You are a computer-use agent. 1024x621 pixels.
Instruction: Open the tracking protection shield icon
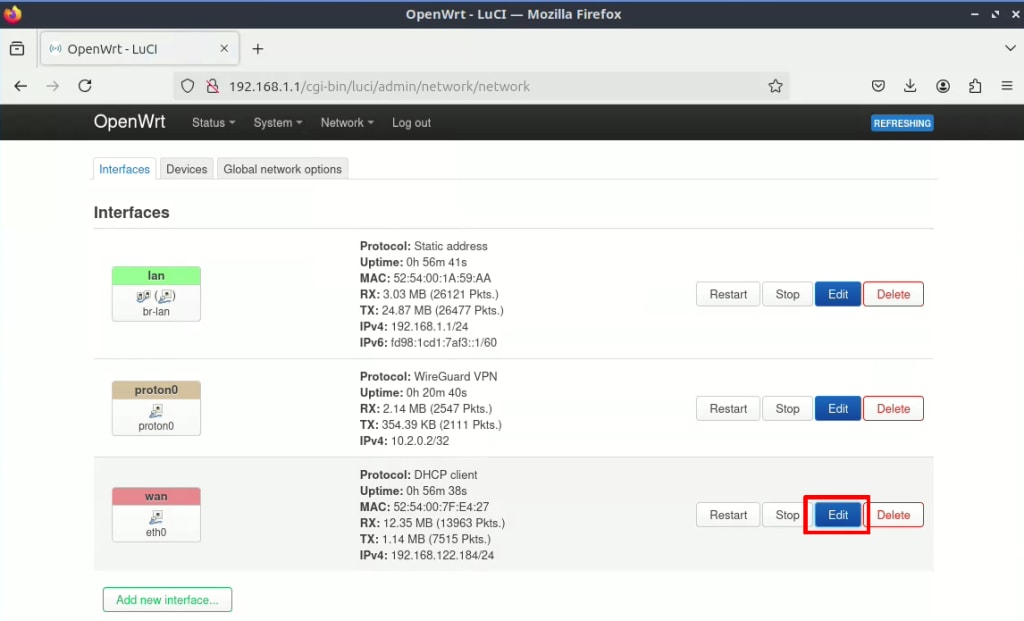pos(187,86)
